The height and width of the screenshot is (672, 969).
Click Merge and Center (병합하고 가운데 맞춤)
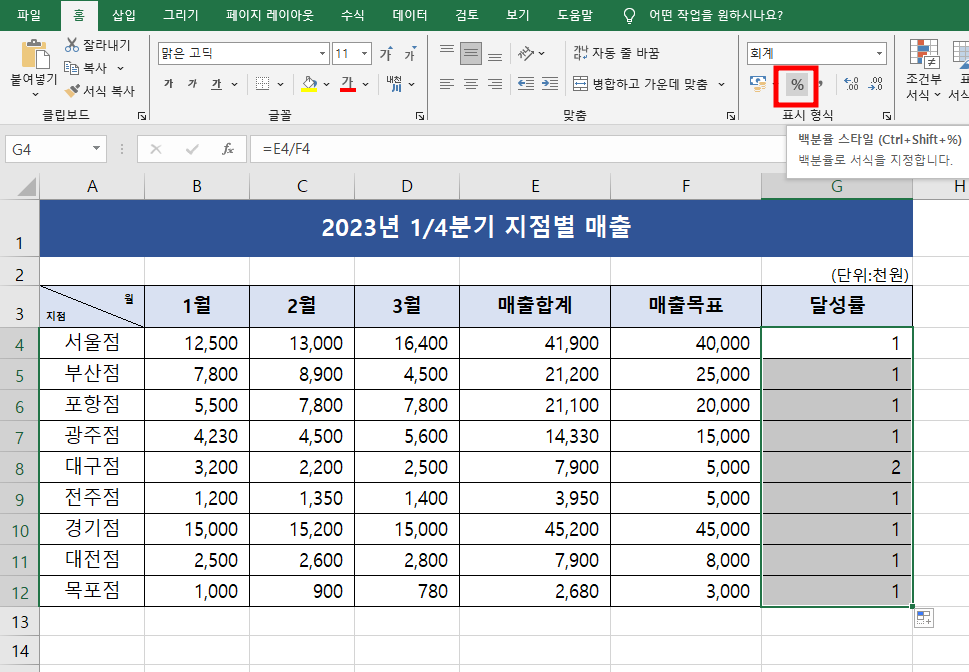coord(640,83)
